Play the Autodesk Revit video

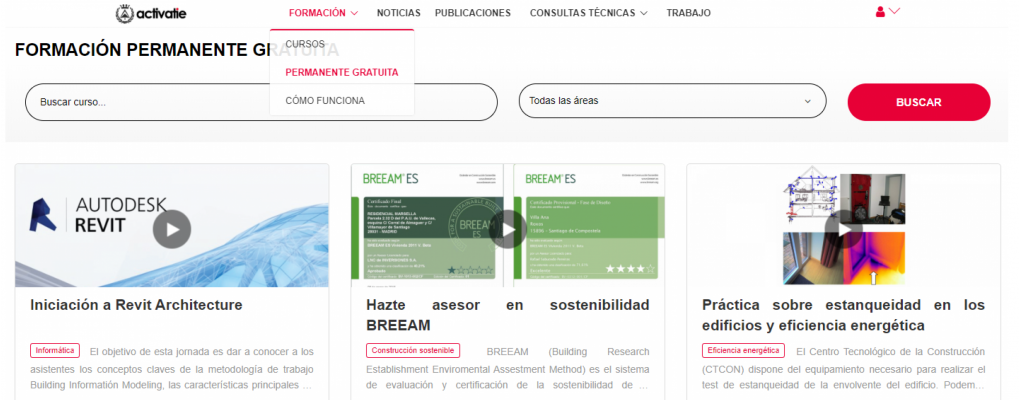(x=172, y=229)
